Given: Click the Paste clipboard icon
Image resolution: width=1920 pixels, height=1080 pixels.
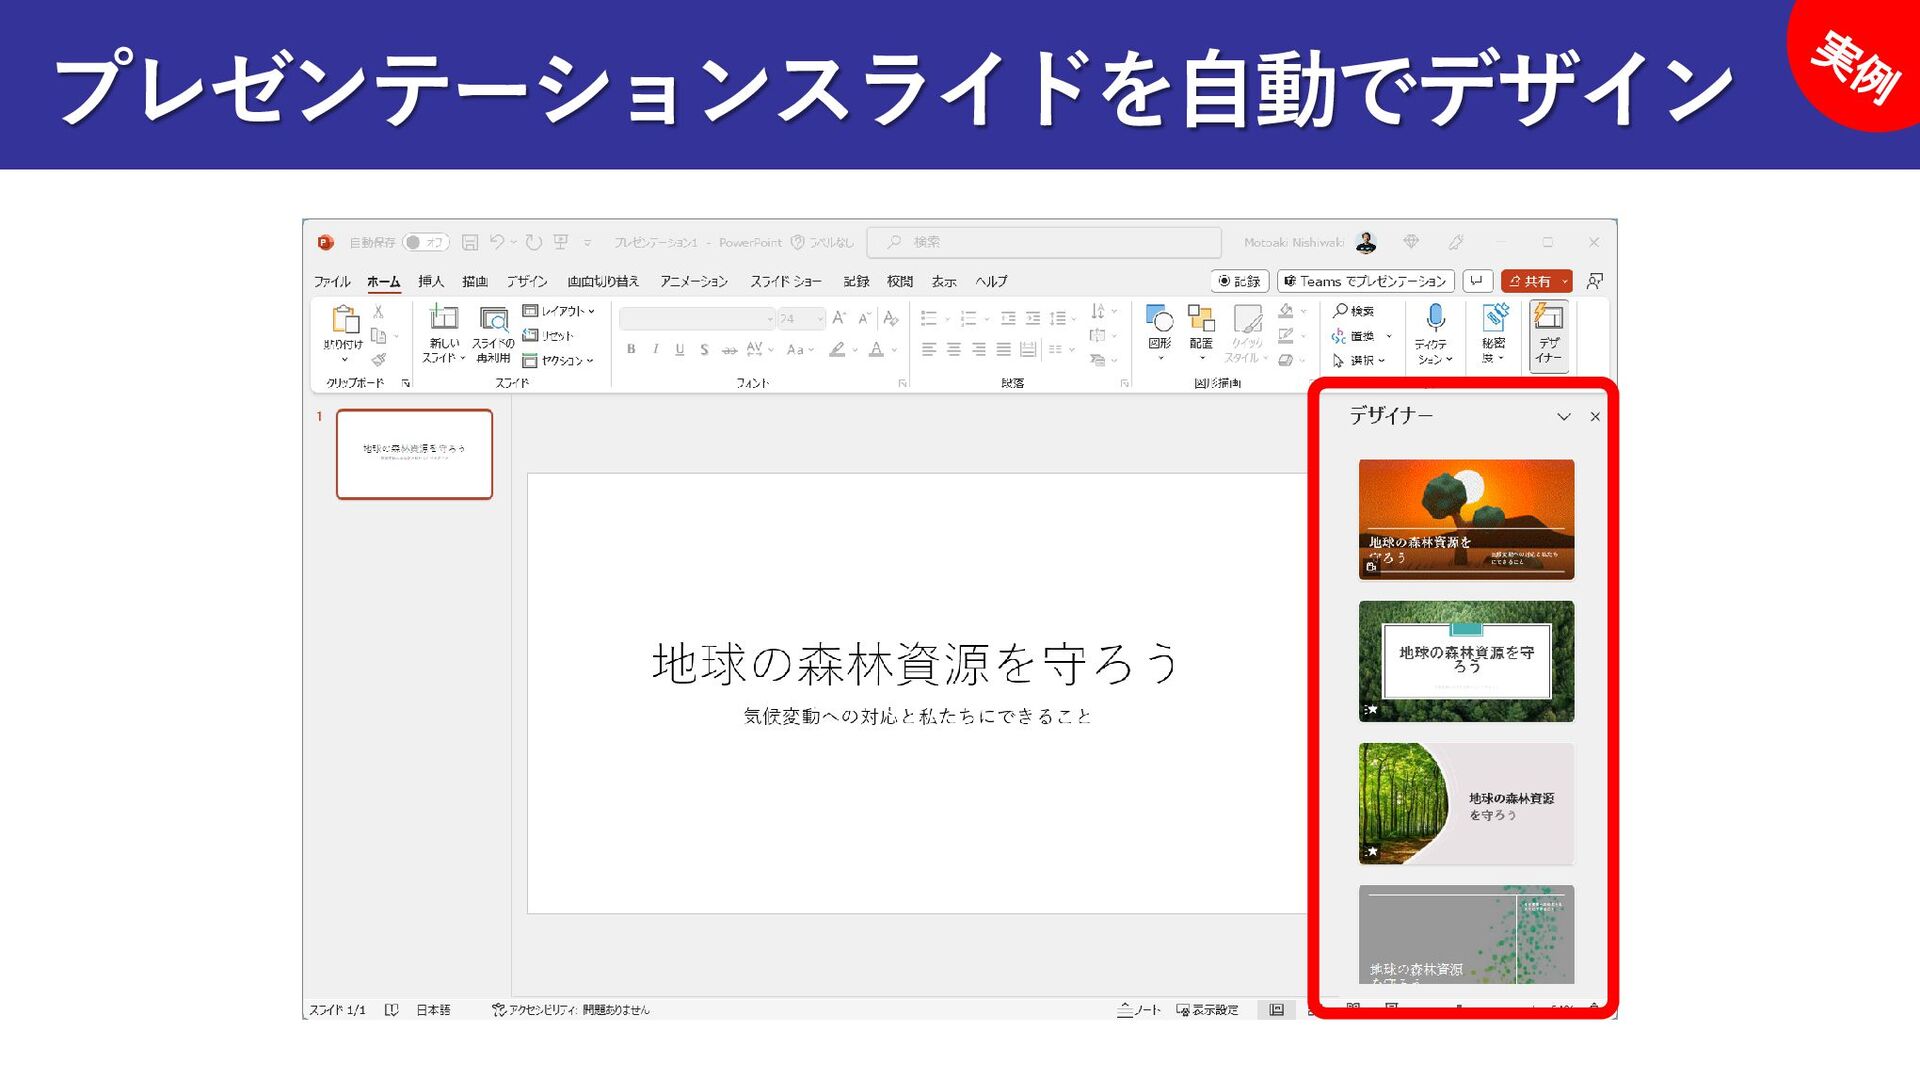Looking at the screenshot, I should [344, 321].
